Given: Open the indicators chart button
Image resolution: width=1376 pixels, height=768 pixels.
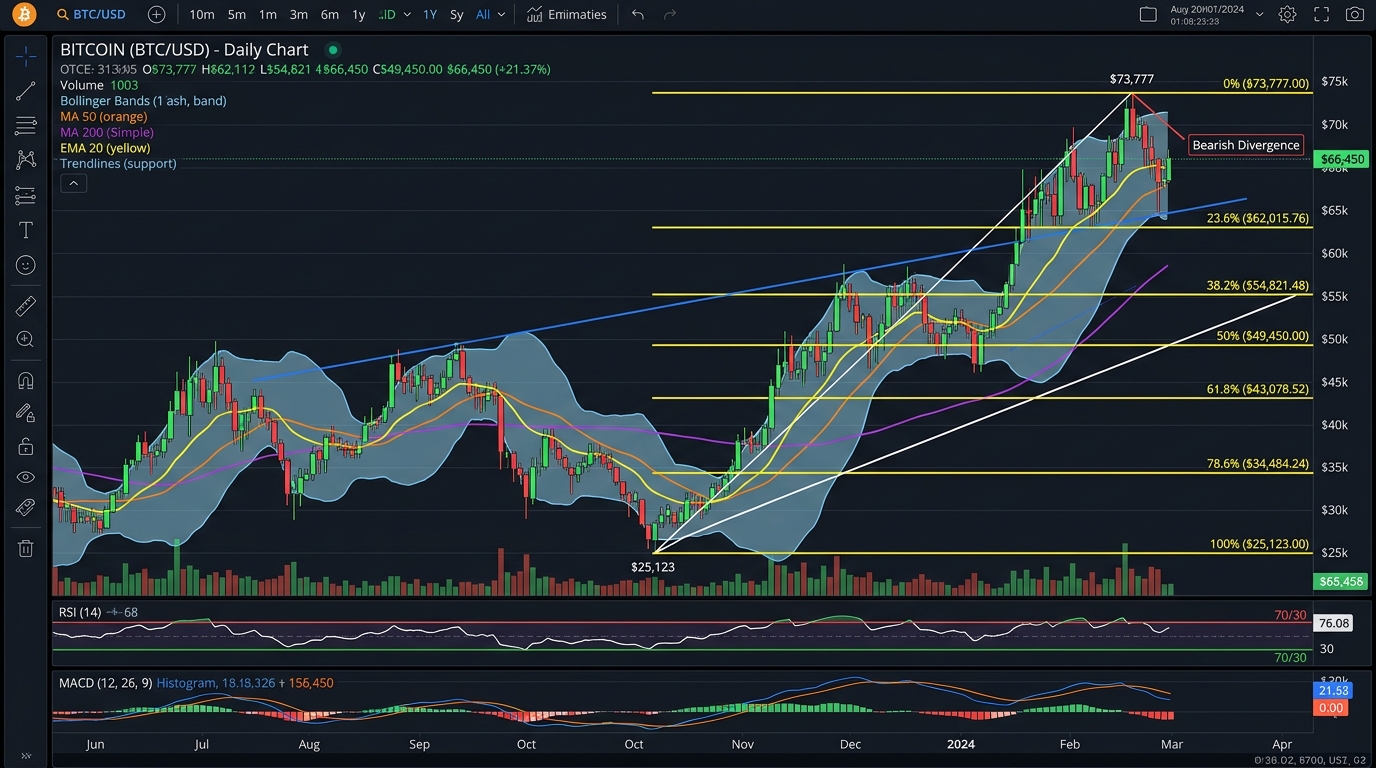Looking at the screenshot, I should [x=566, y=14].
